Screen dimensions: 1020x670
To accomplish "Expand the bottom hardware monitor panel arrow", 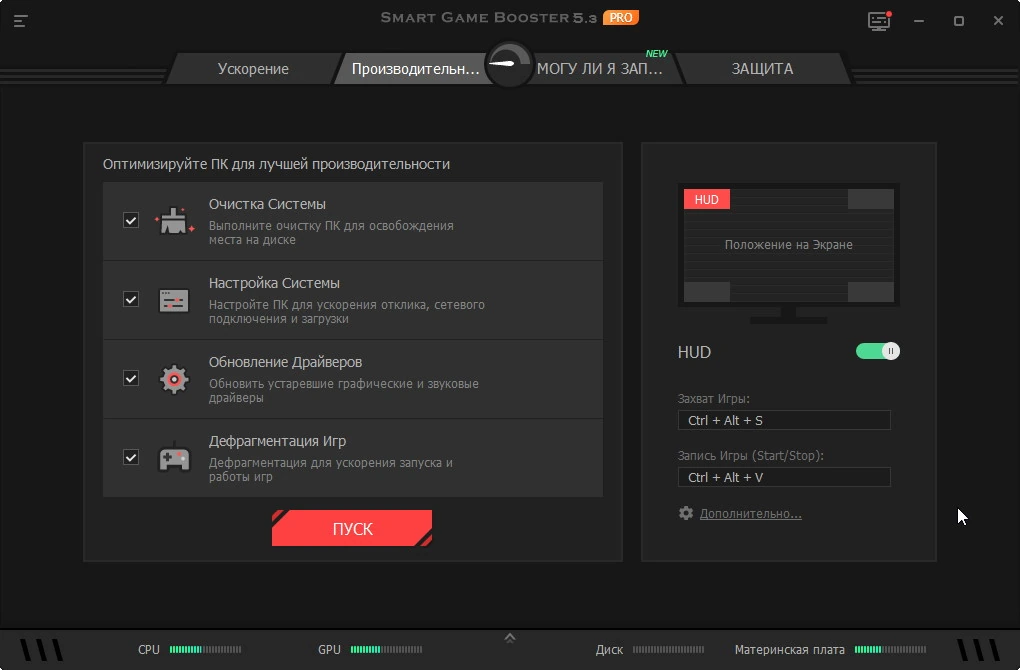I will (x=510, y=638).
